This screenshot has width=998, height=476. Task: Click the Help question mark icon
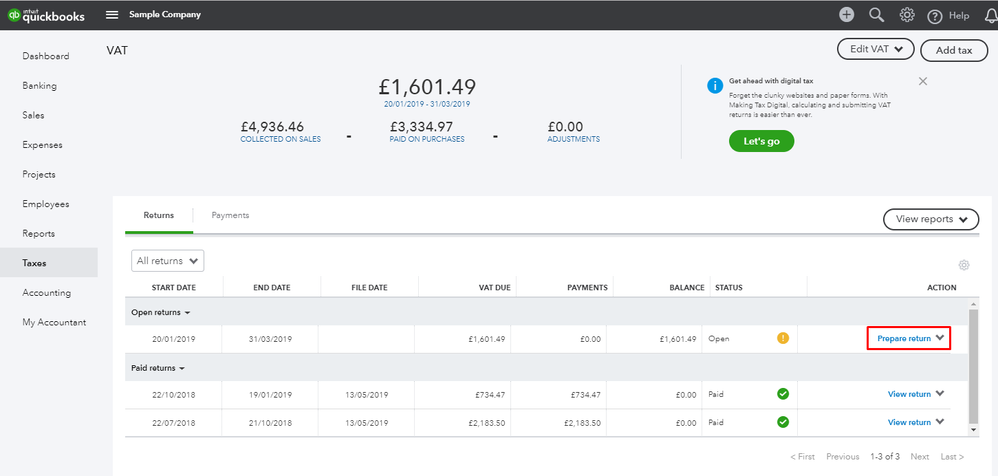coord(936,16)
